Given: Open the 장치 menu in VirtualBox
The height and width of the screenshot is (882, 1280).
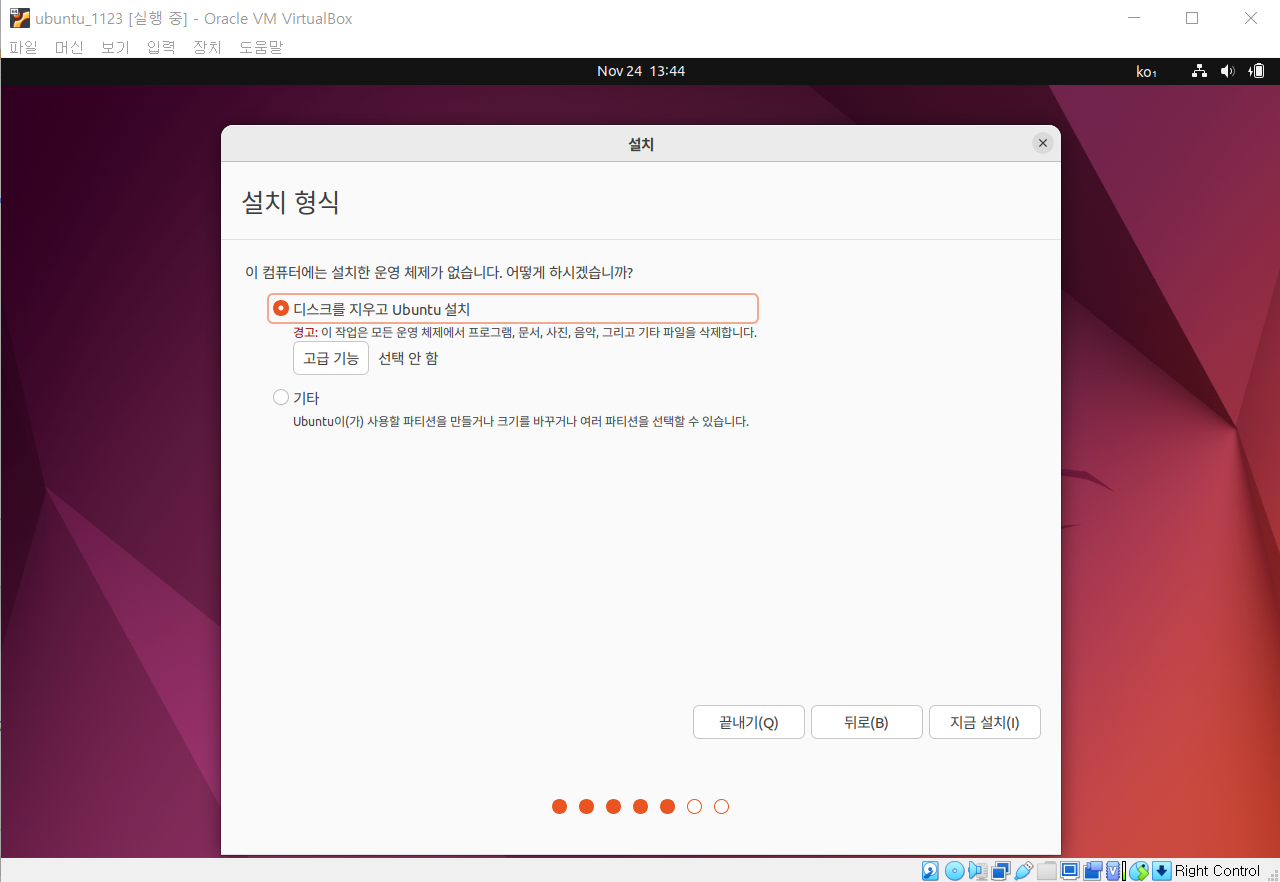Looking at the screenshot, I should tap(207, 47).
